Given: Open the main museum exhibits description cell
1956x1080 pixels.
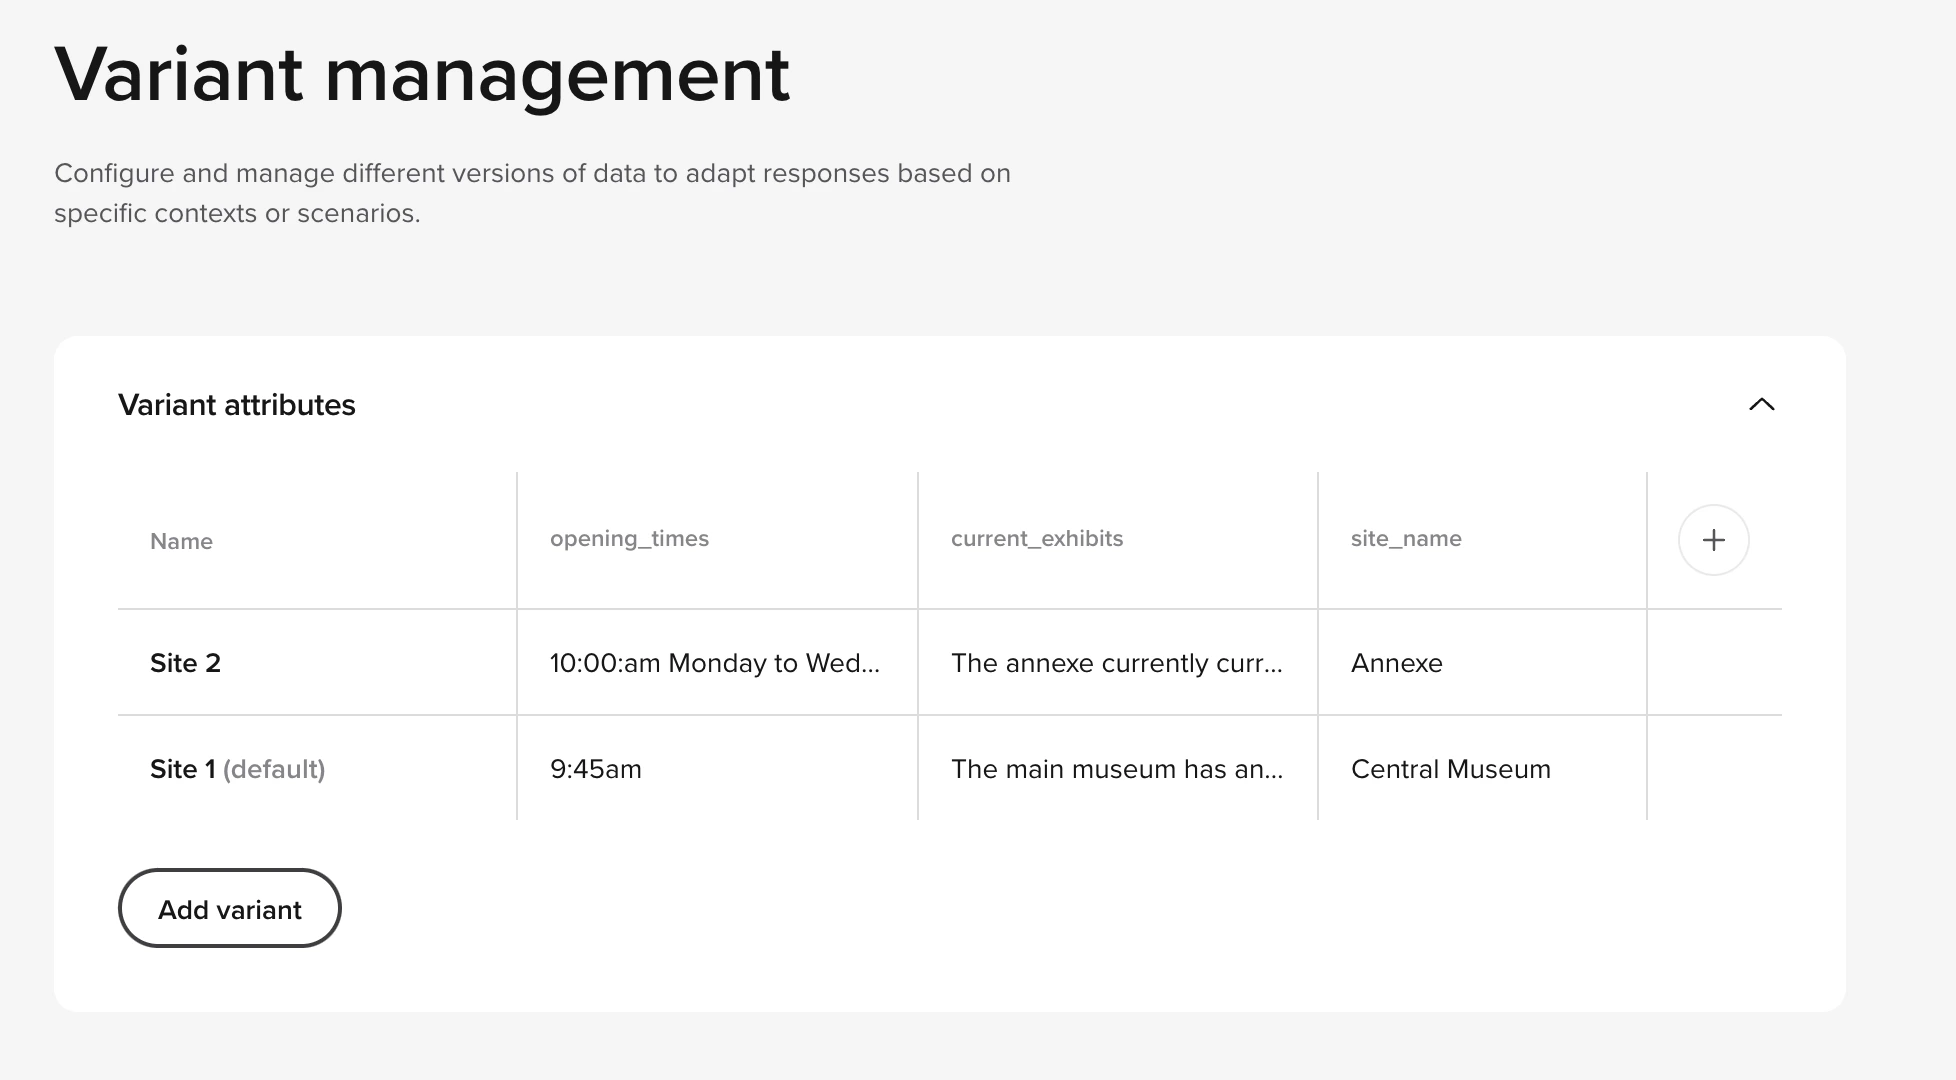Looking at the screenshot, I should click(x=1117, y=769).
